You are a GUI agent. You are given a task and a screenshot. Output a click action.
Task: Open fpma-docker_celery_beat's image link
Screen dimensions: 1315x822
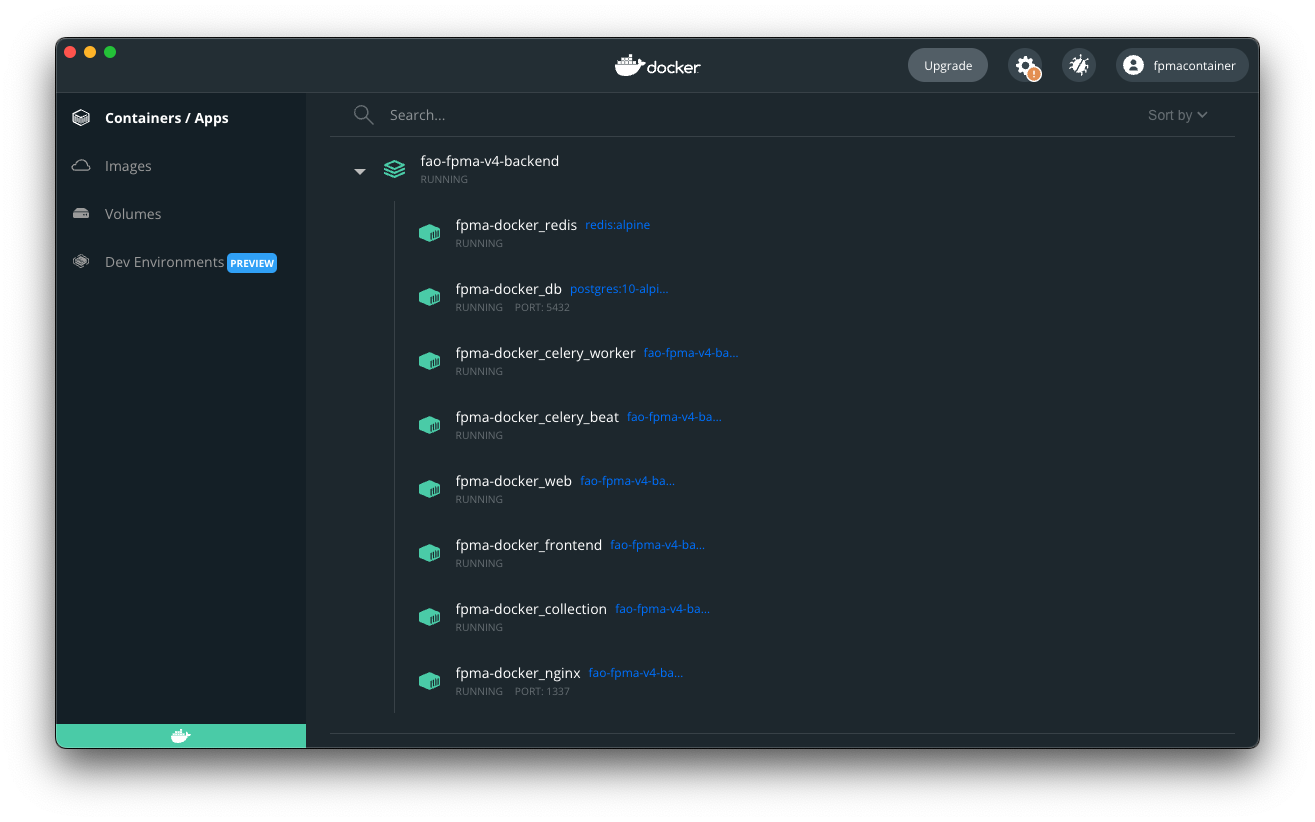pos(674,417)
